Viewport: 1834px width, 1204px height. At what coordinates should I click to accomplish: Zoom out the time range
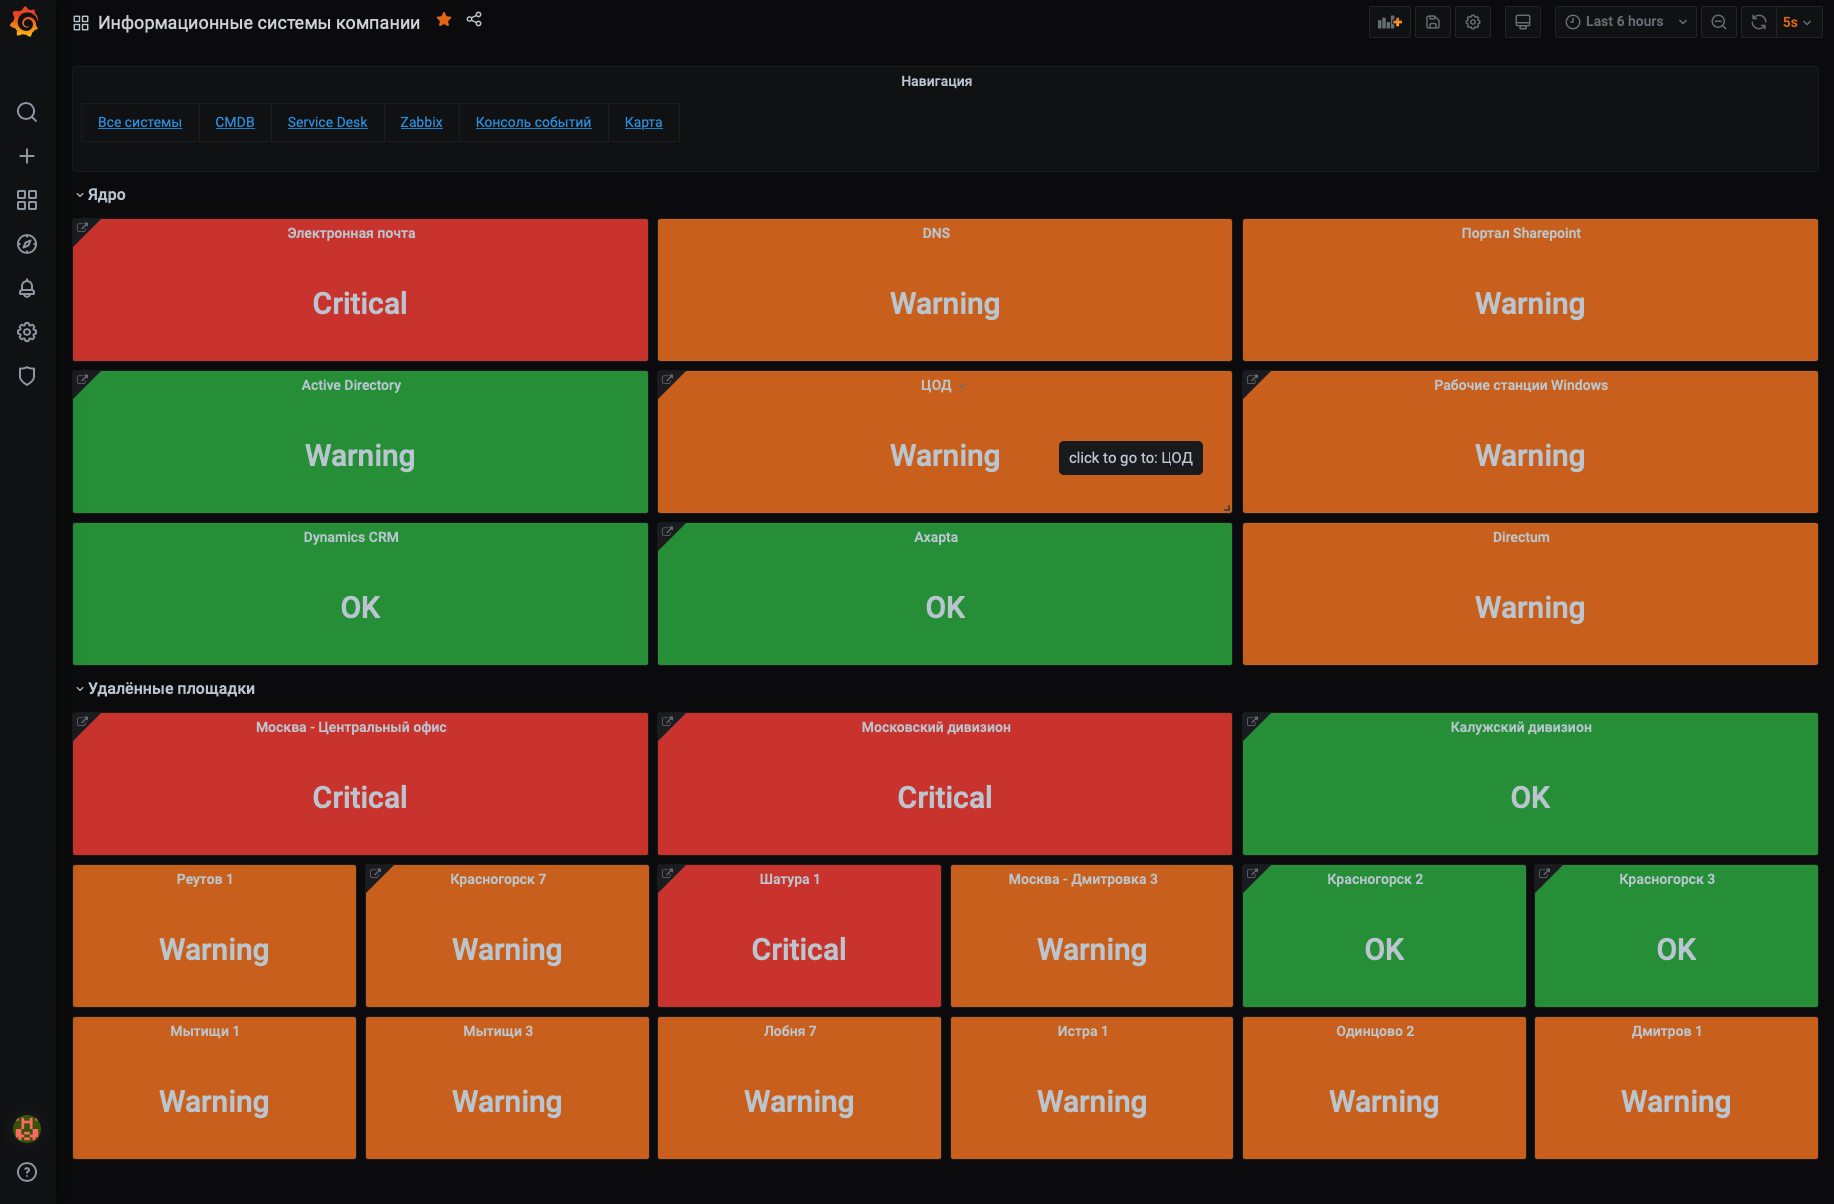point(1719,22)
